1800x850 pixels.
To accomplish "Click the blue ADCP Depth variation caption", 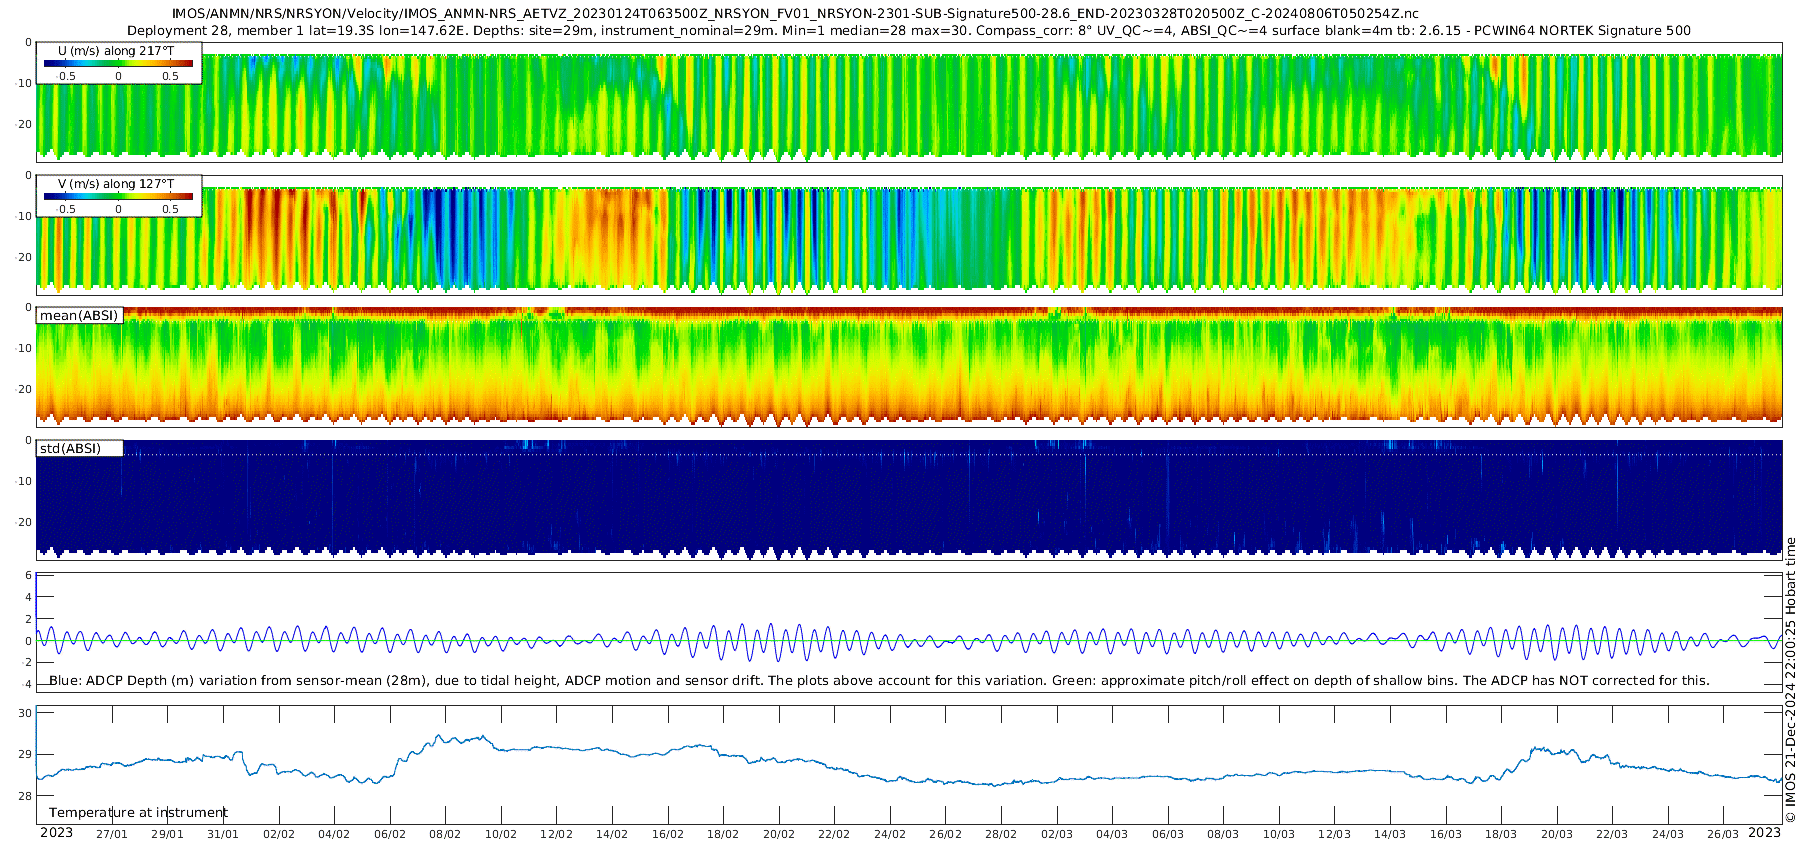I will coord(880,681).
